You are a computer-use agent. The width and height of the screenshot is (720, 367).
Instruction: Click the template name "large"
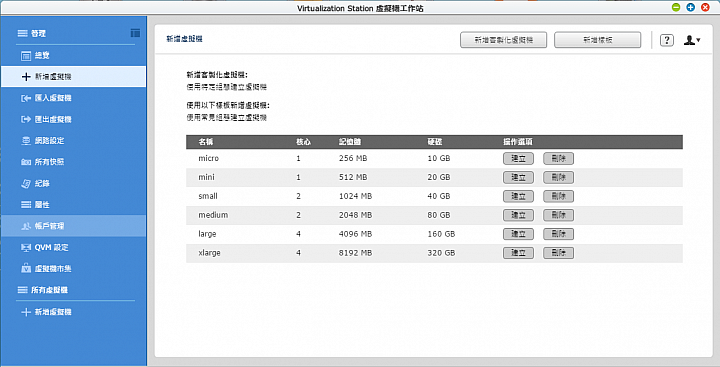click(x=207, y=234)
